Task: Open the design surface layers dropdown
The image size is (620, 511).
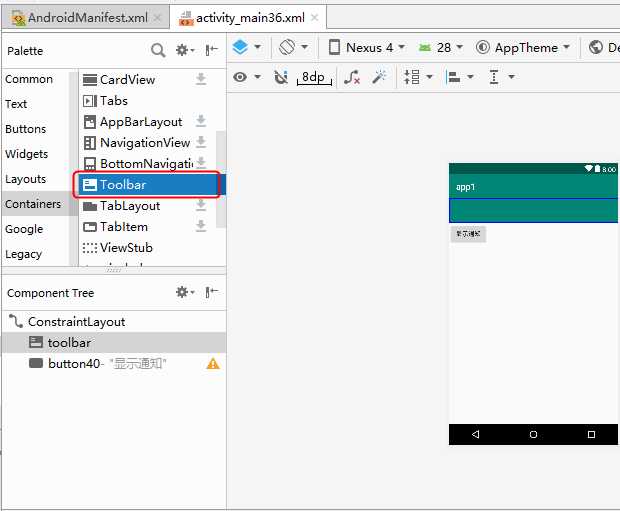Action: click(246, 47)
